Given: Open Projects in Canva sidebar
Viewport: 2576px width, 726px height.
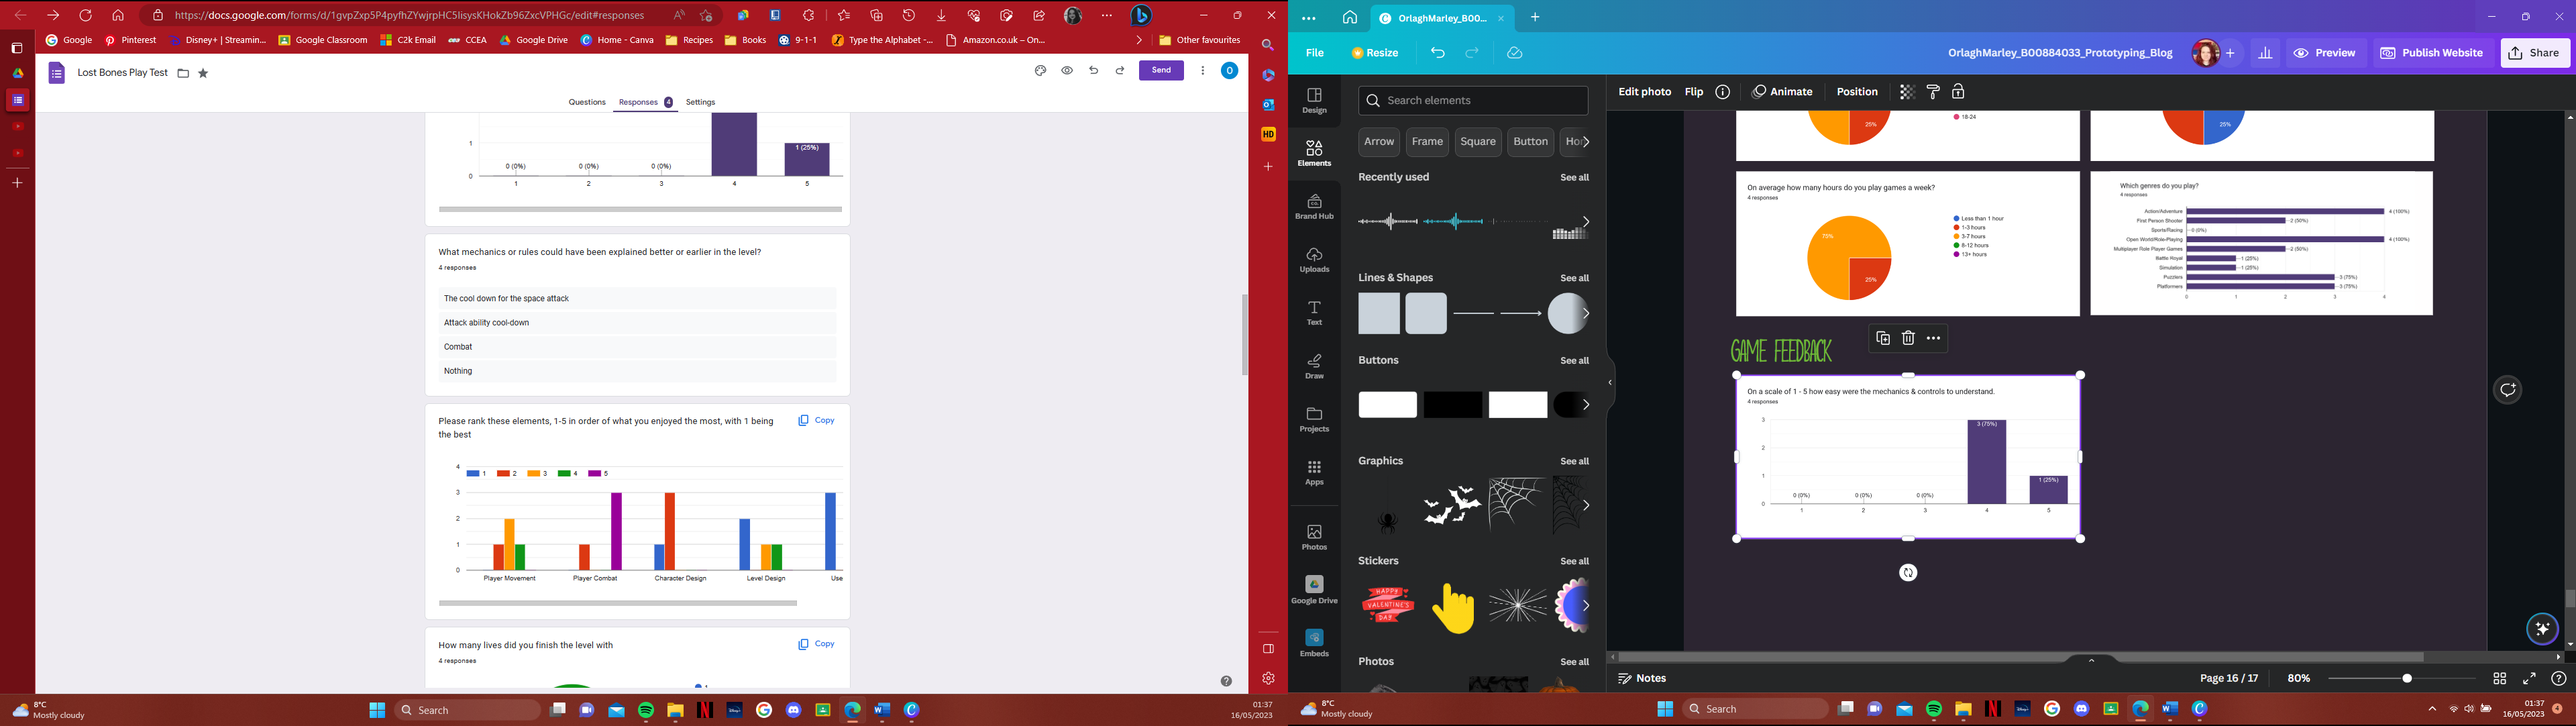Looking at the screenshot, I should click(x=1314, y=420).
